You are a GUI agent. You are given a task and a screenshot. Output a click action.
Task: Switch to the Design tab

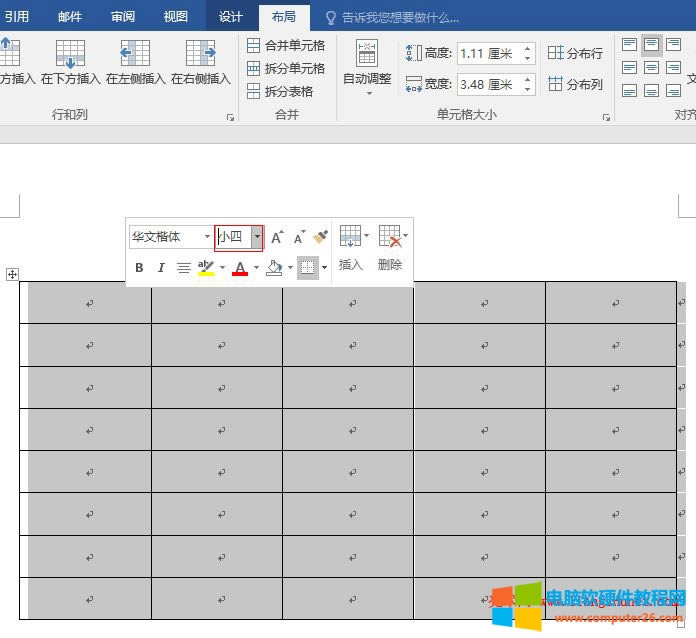[231, 17]
